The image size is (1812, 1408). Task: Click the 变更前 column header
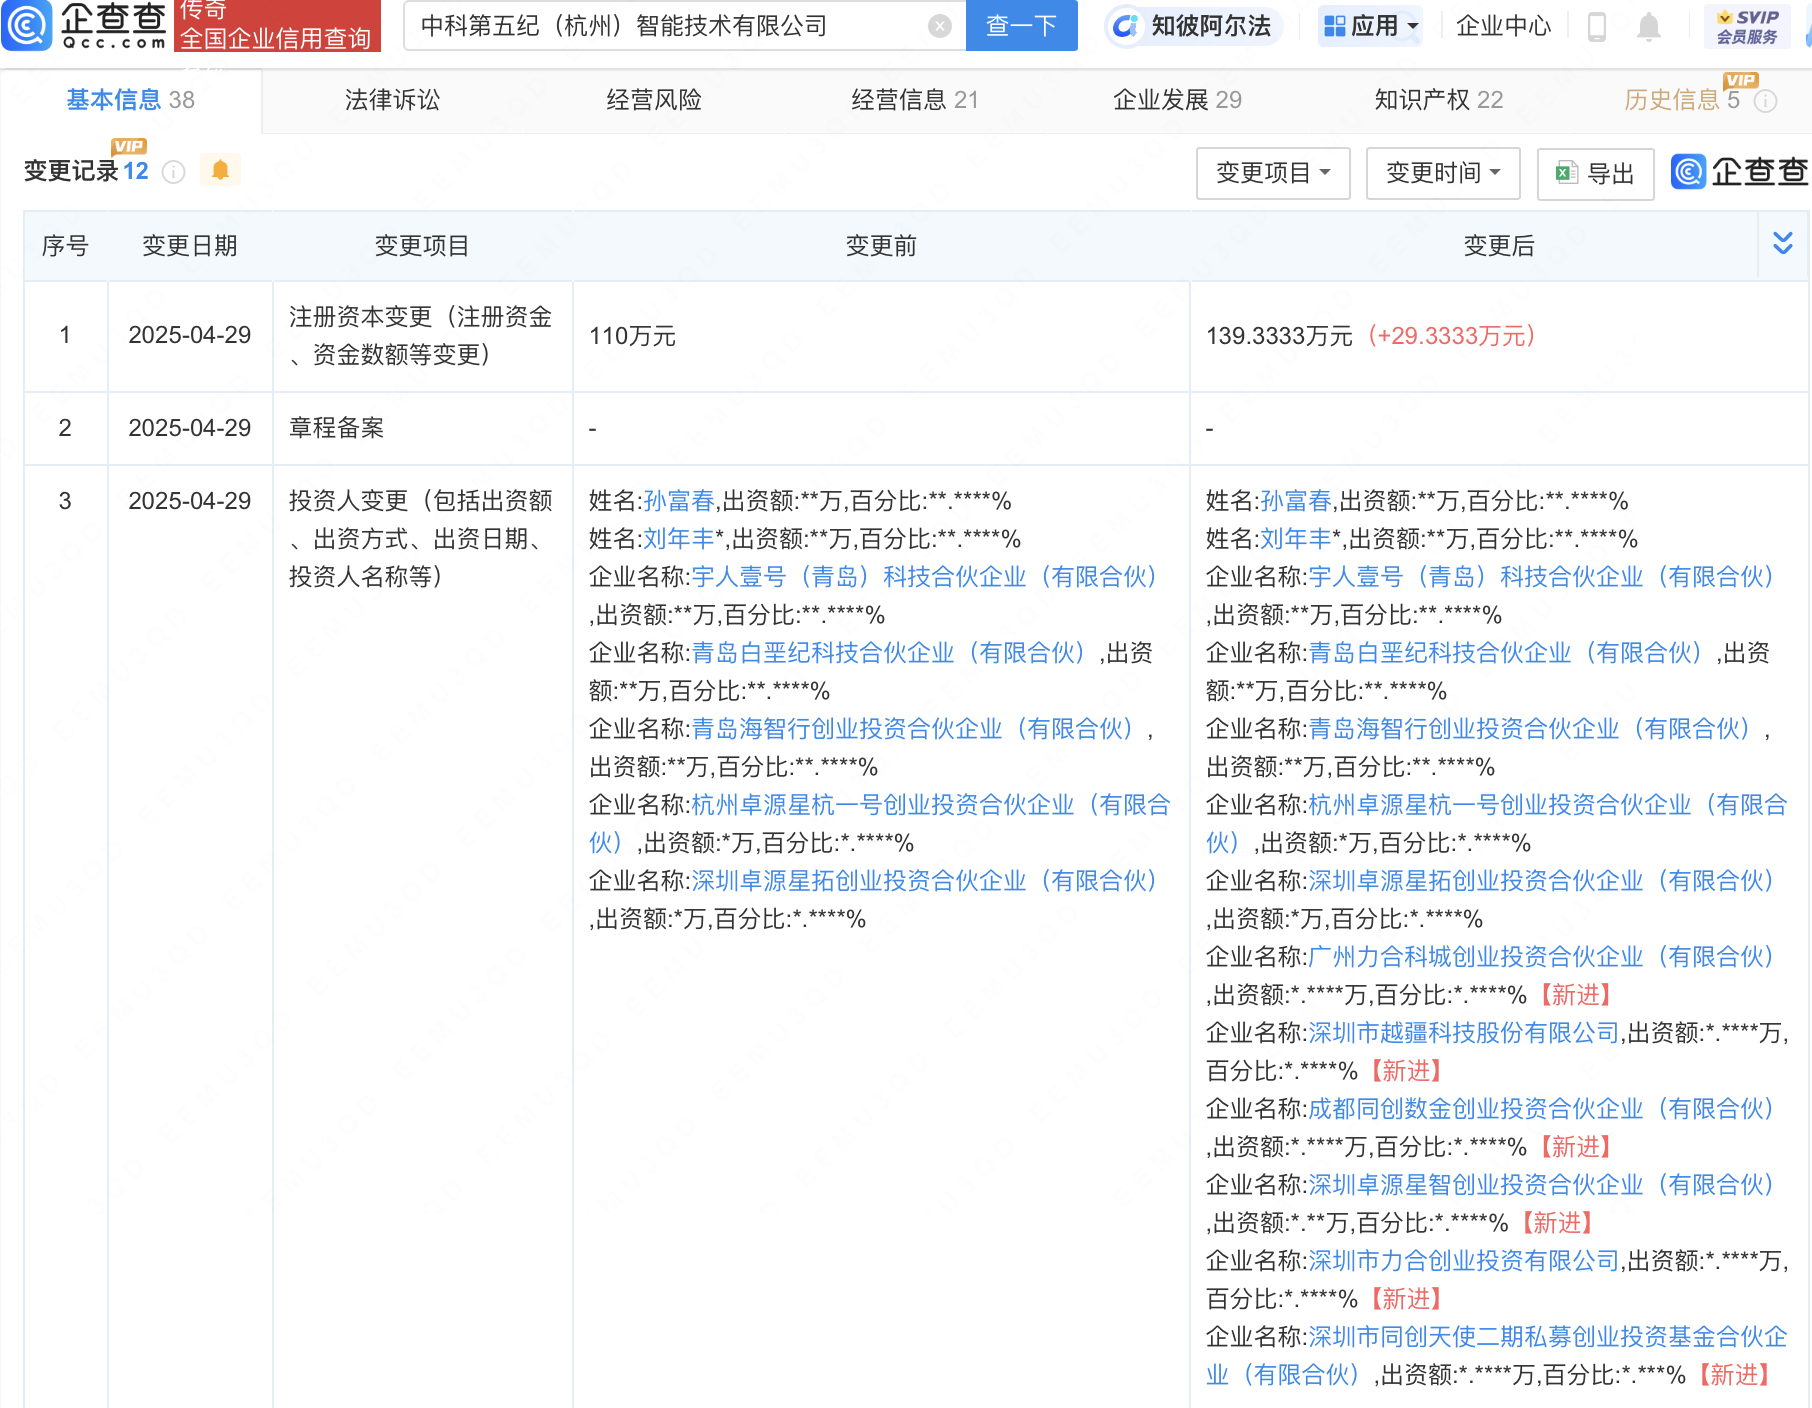[x=881, y=246]
